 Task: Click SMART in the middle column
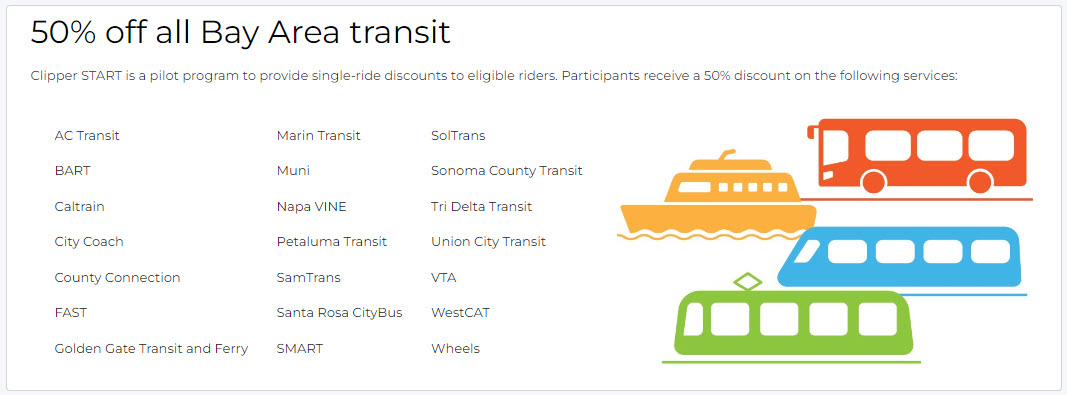(x=299, y=349)
